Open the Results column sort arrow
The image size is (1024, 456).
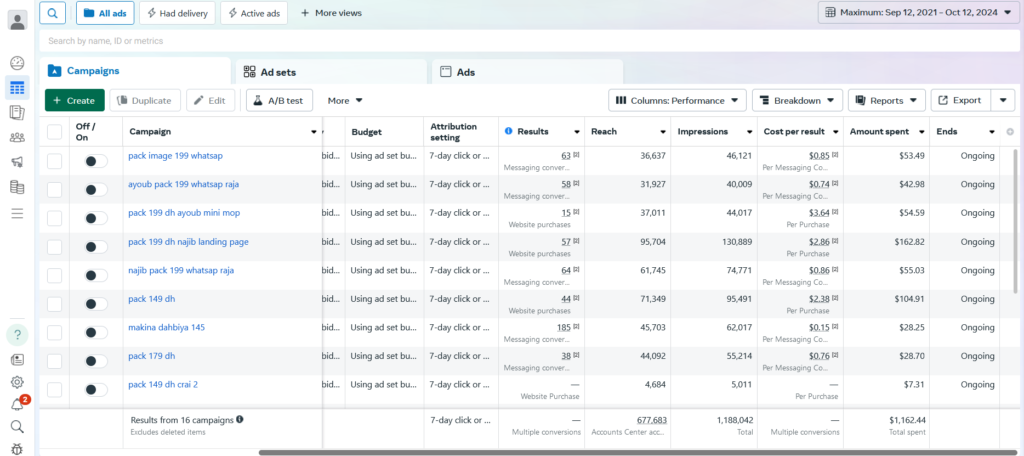(x=577, y=132)
